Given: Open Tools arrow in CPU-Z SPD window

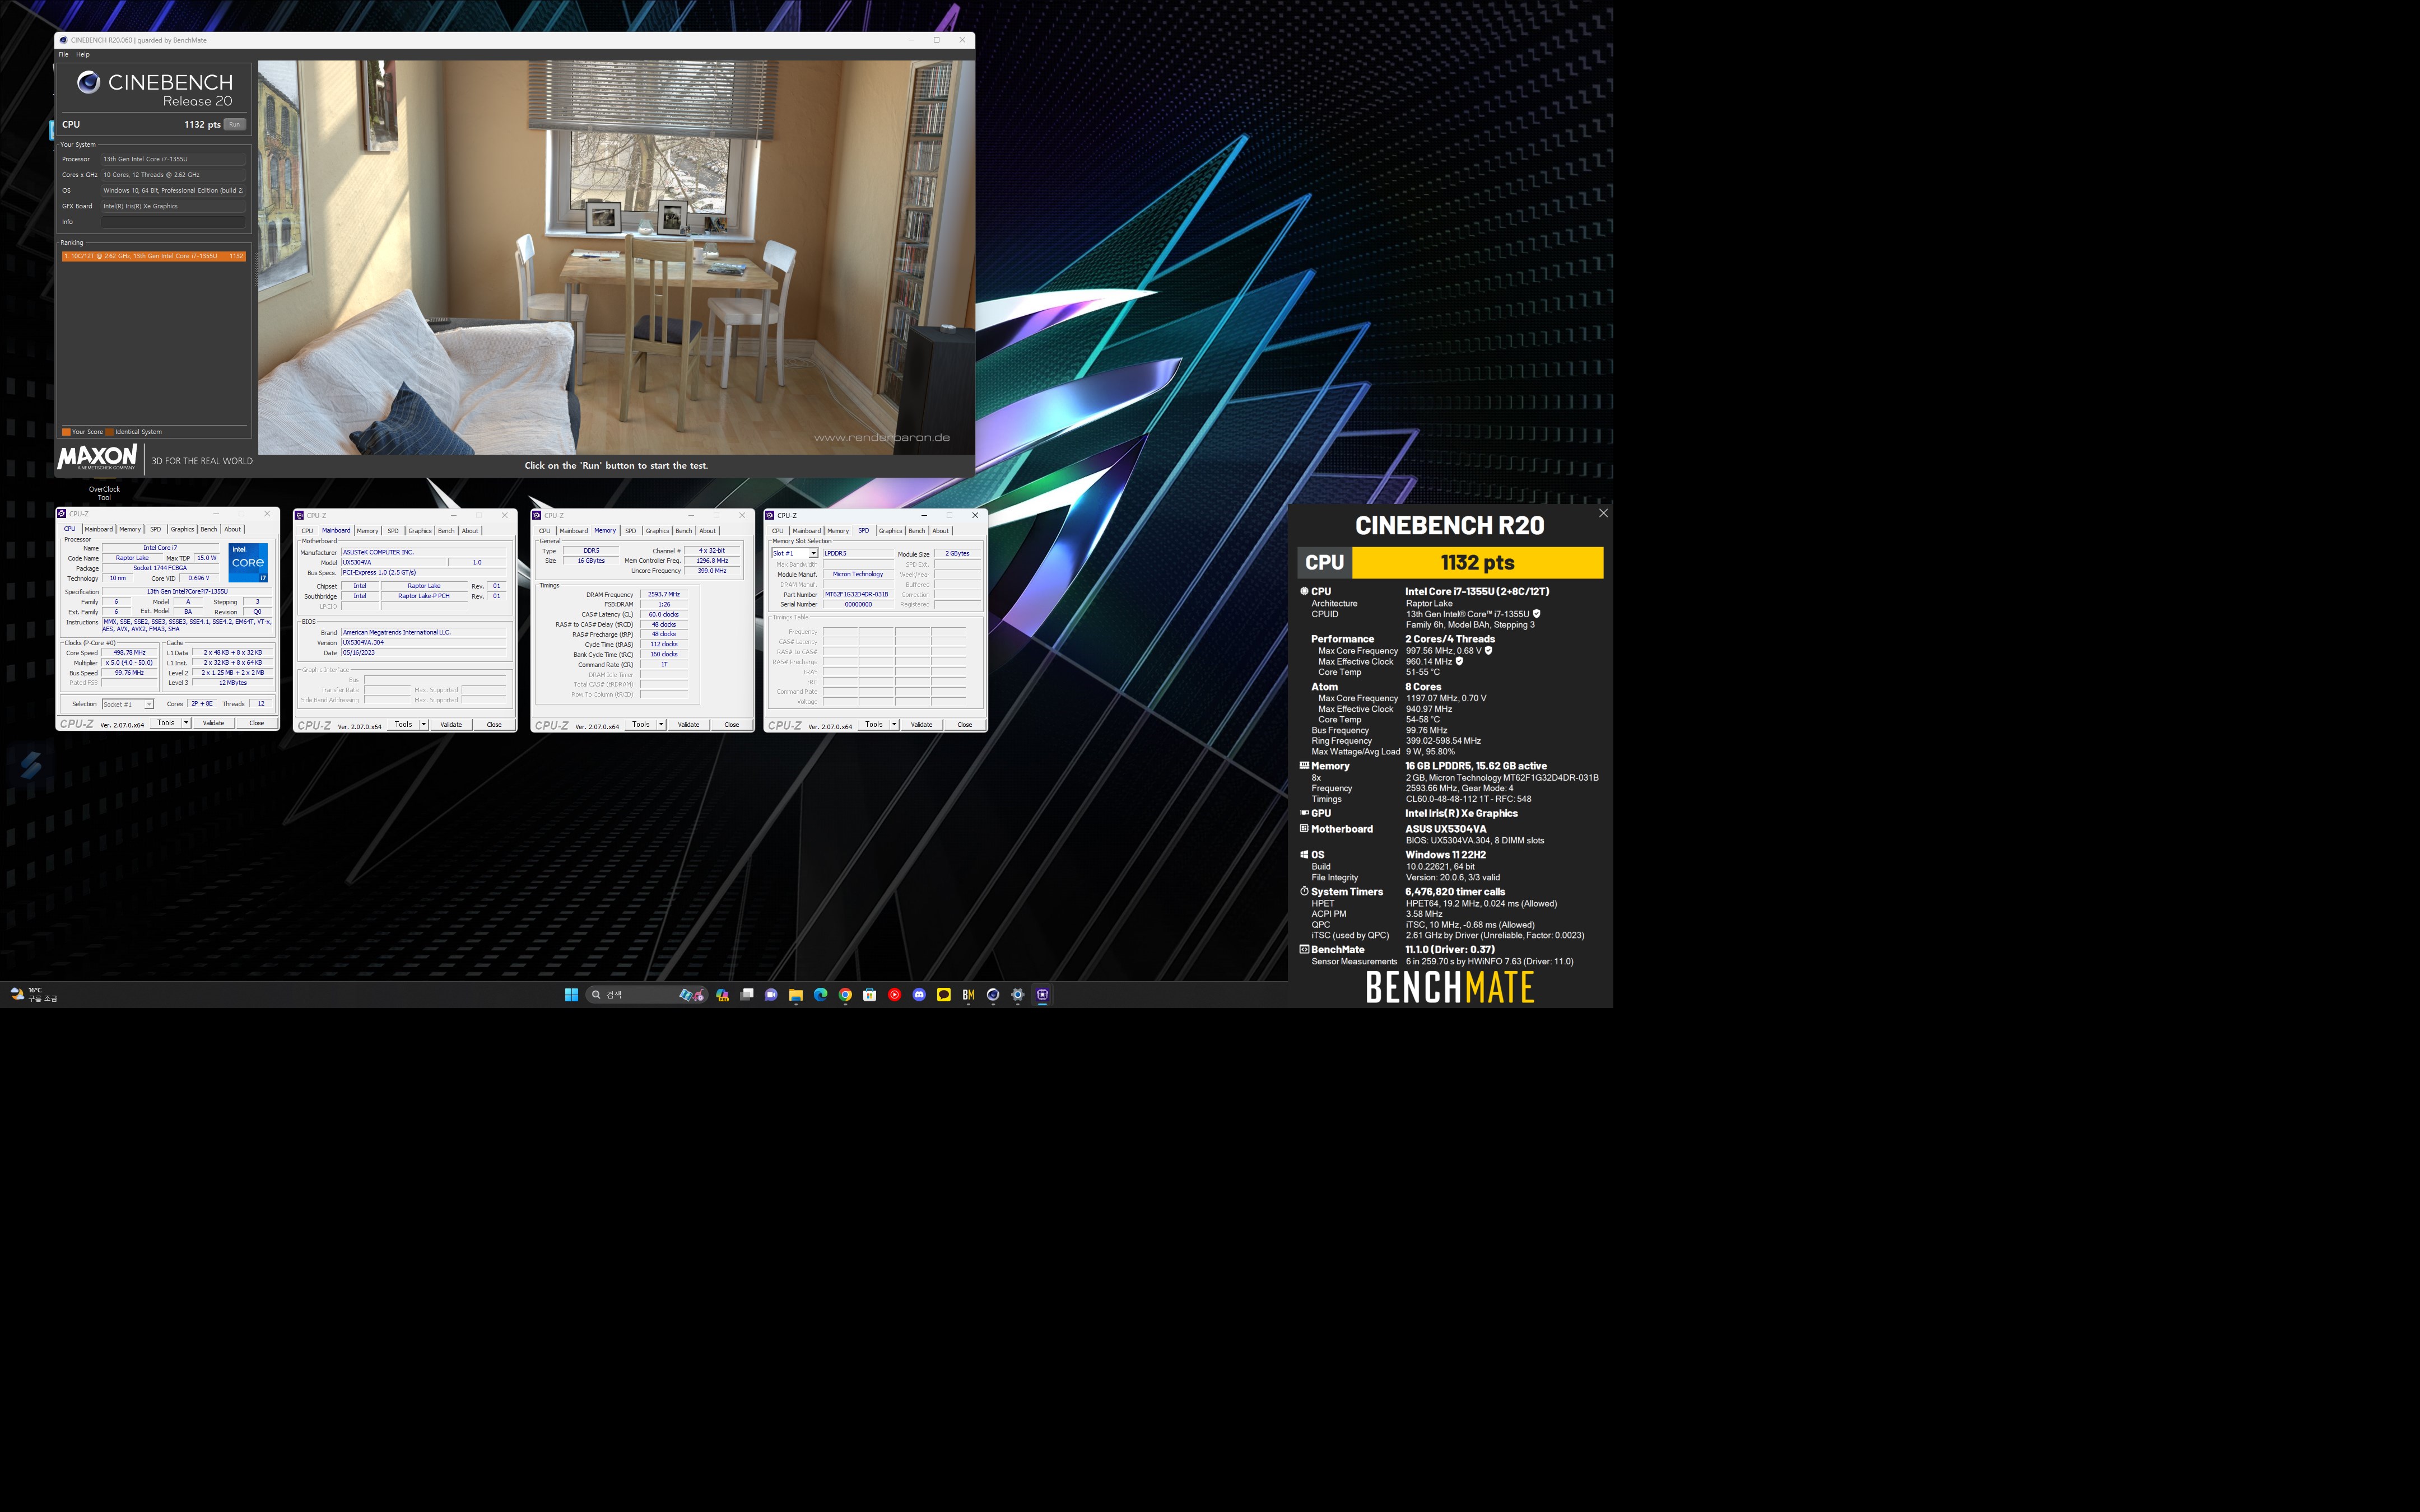Looking at the screenshot, I should click(894, 724).
